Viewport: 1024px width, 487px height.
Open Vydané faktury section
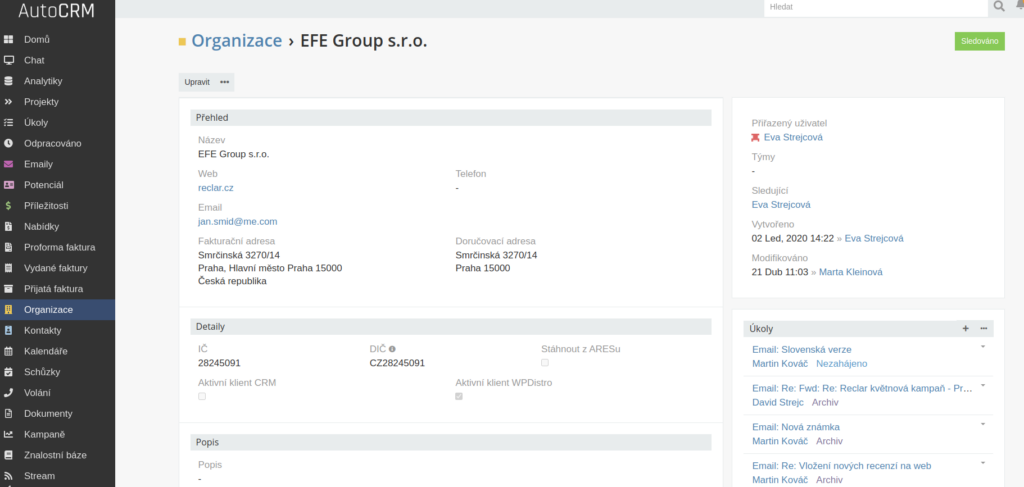tap(57, 268)
